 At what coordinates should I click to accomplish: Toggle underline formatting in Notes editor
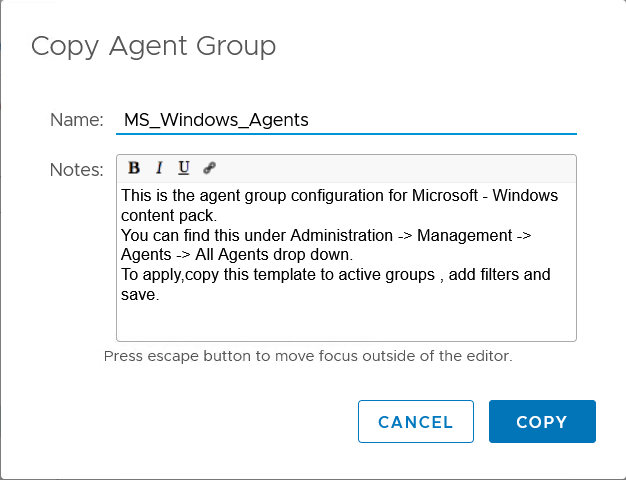(184, 168)
